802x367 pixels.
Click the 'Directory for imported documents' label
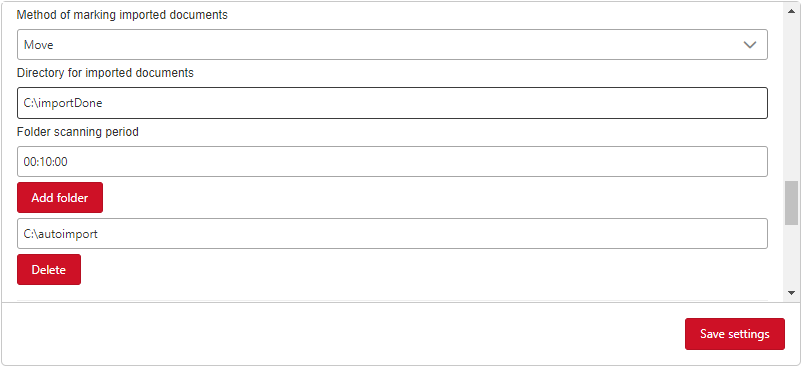tap(105, 73)
